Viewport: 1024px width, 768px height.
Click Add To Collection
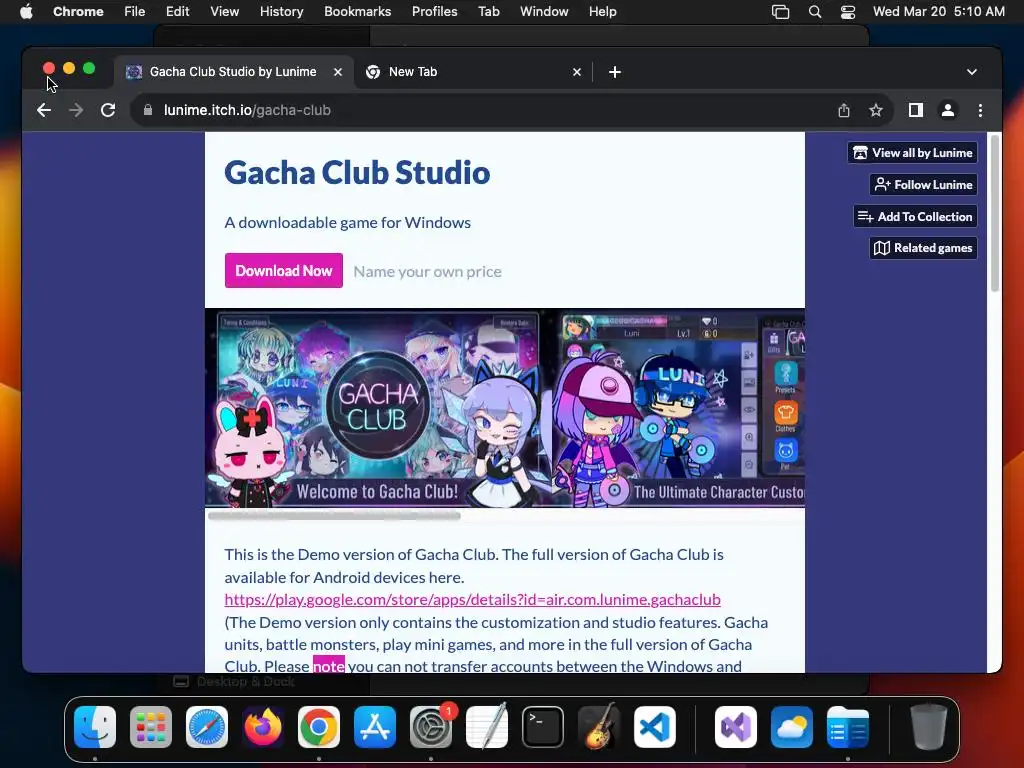915,216
